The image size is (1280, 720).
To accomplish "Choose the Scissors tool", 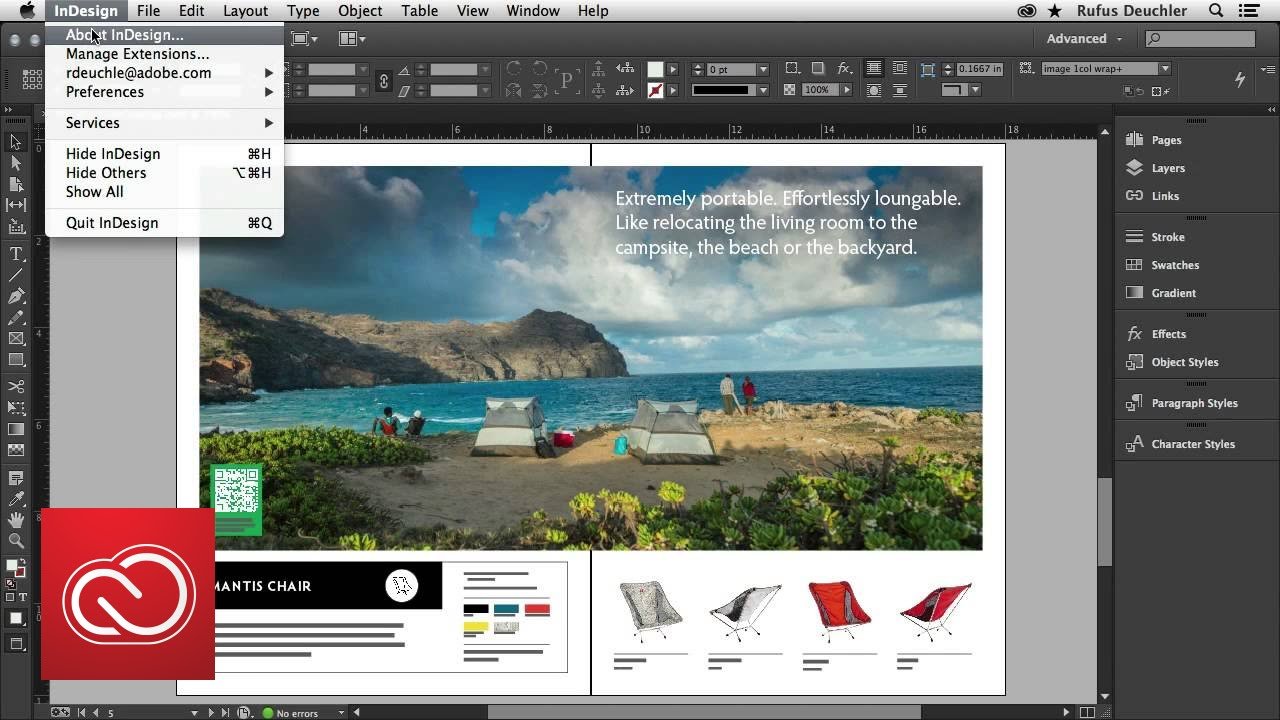I will [x=16, y=387].
